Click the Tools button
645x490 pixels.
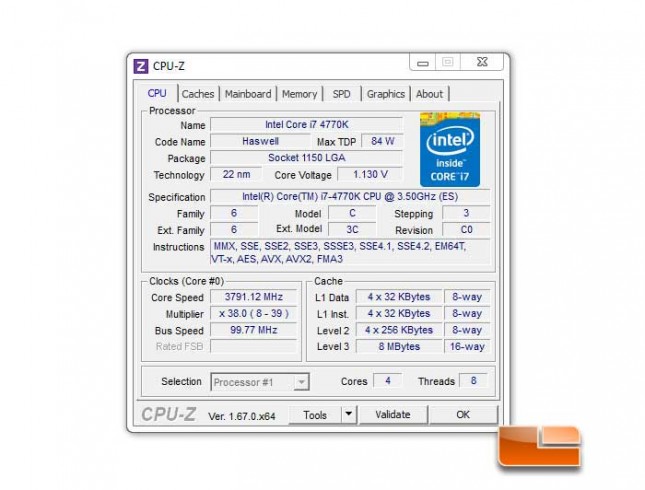coord(315,415)
